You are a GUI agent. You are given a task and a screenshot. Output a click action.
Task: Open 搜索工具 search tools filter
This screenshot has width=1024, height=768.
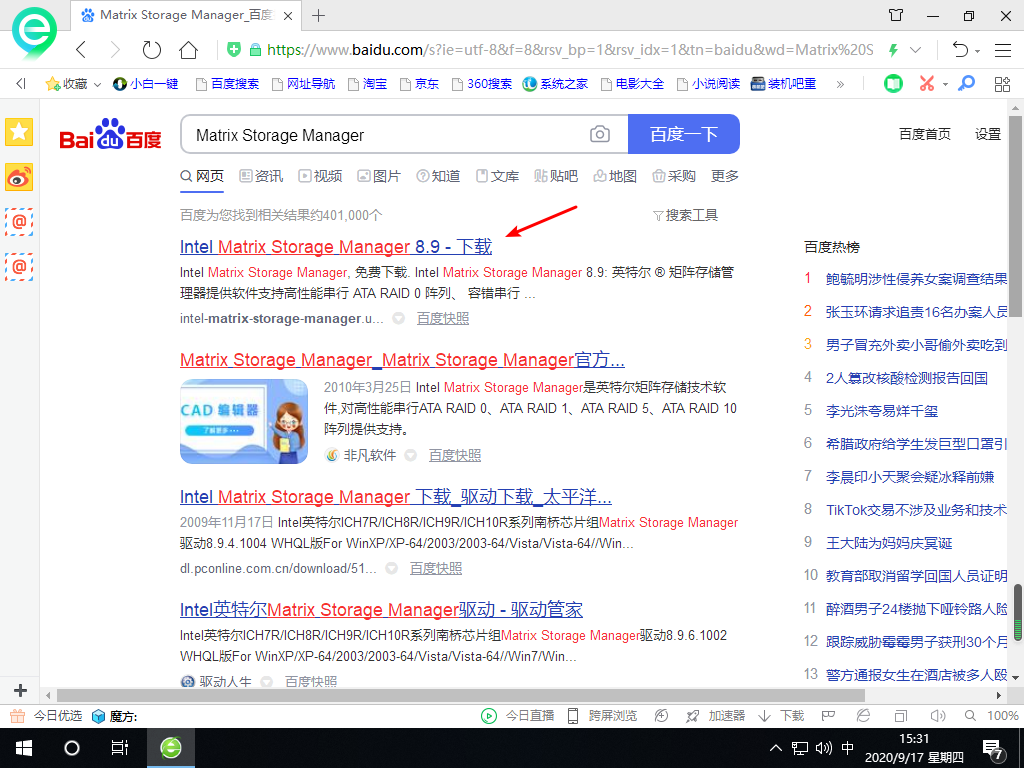coord(686,216)
